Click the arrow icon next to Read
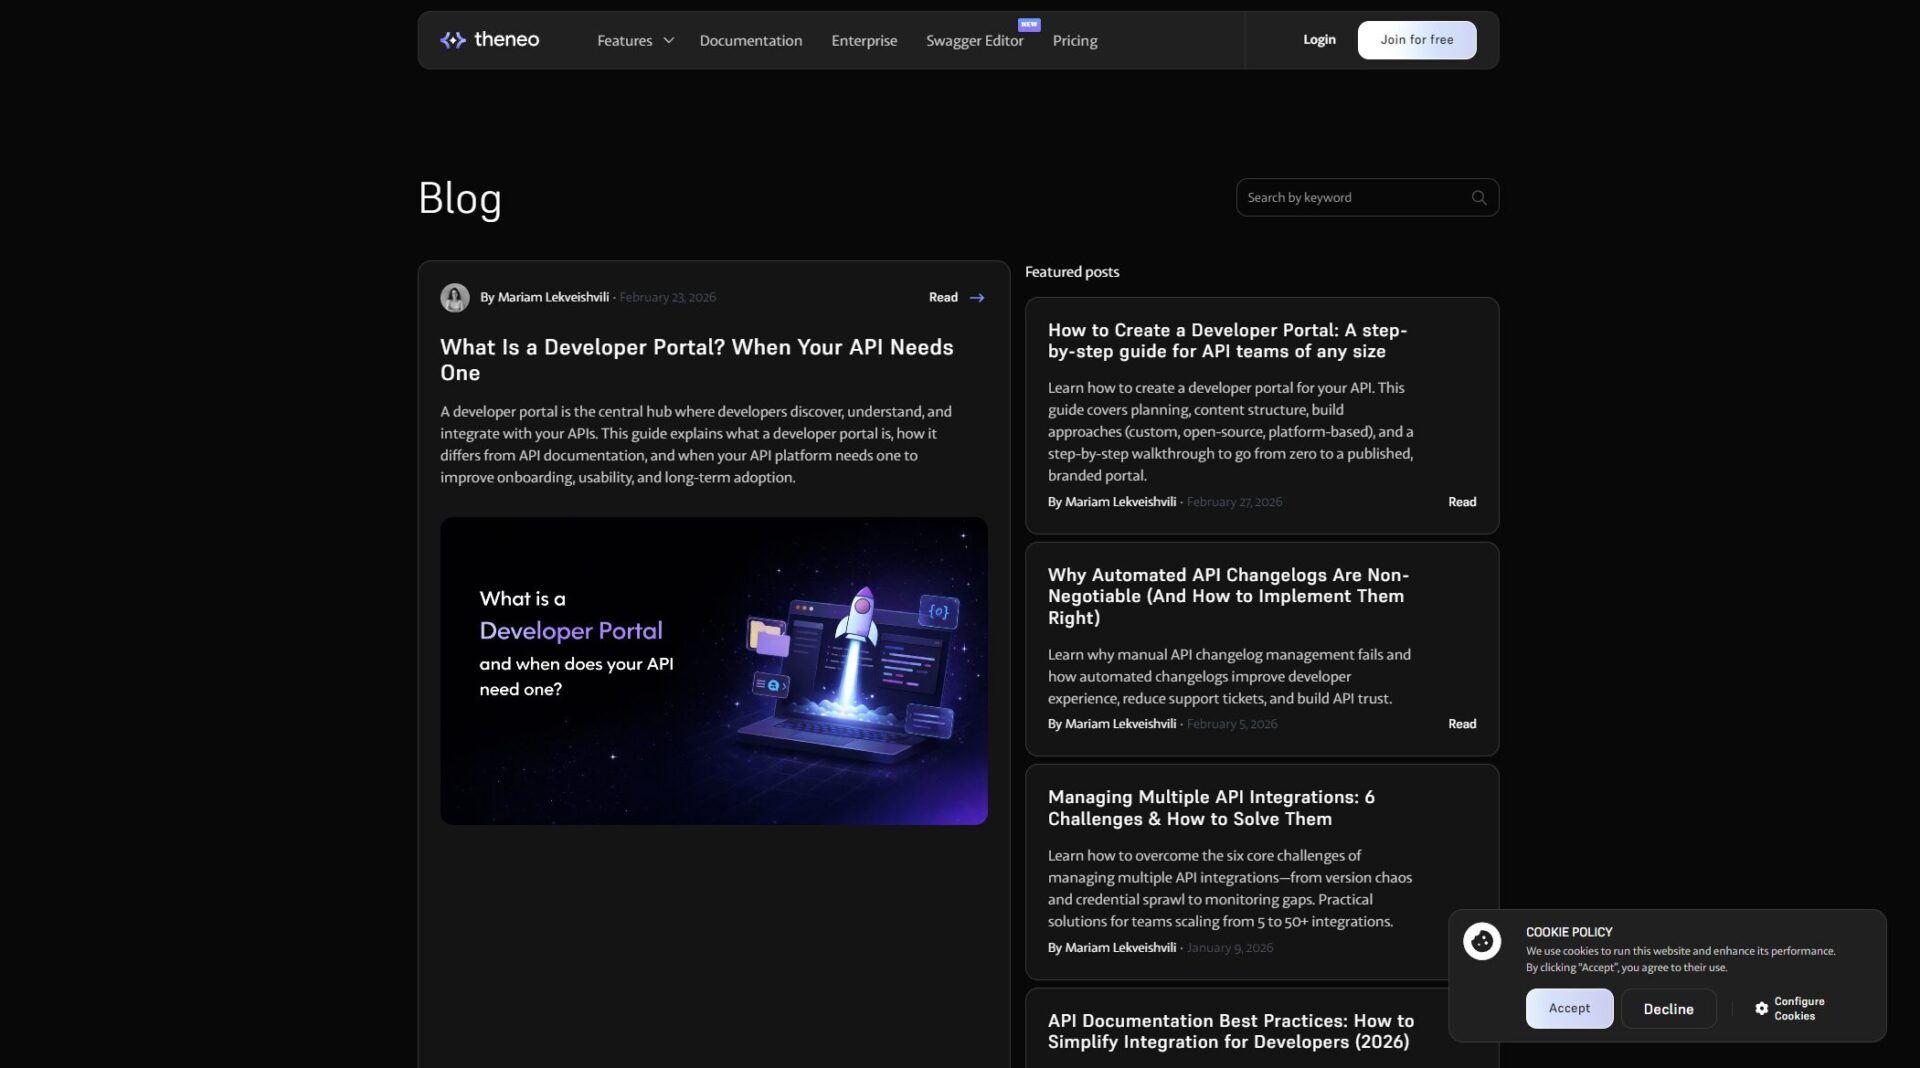1920x1068 pixels. [977, 298]
